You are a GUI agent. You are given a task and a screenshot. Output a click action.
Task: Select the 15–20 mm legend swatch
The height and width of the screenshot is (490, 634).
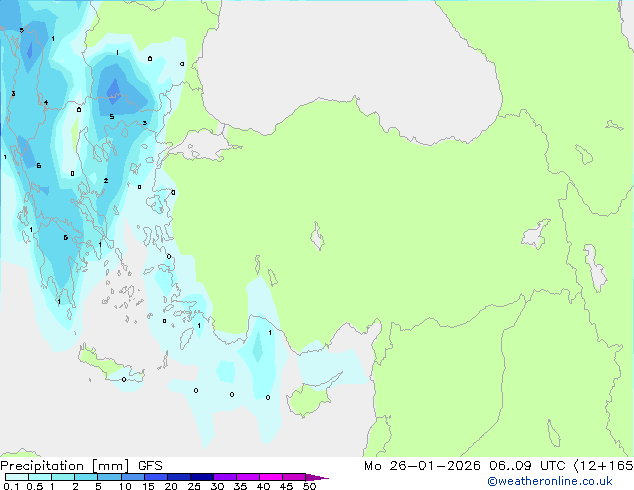point(156,477)
